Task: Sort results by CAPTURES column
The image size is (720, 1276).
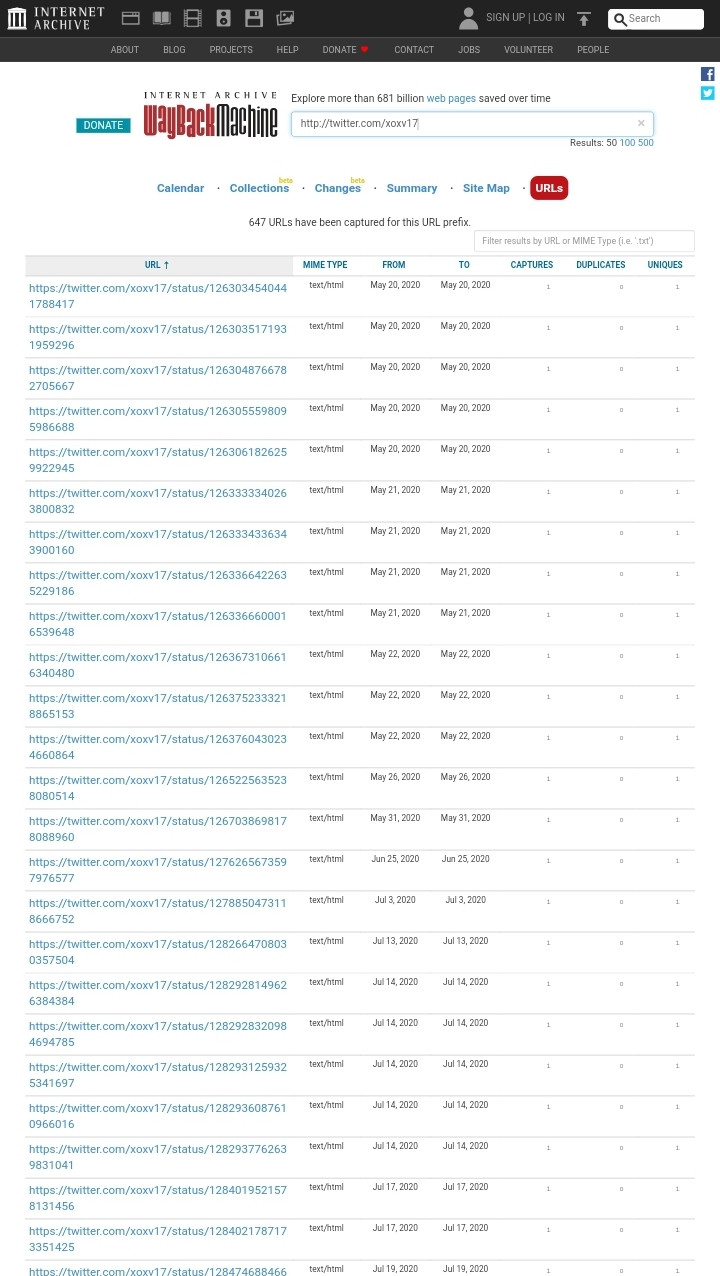Action: click(x=531, y=265)
